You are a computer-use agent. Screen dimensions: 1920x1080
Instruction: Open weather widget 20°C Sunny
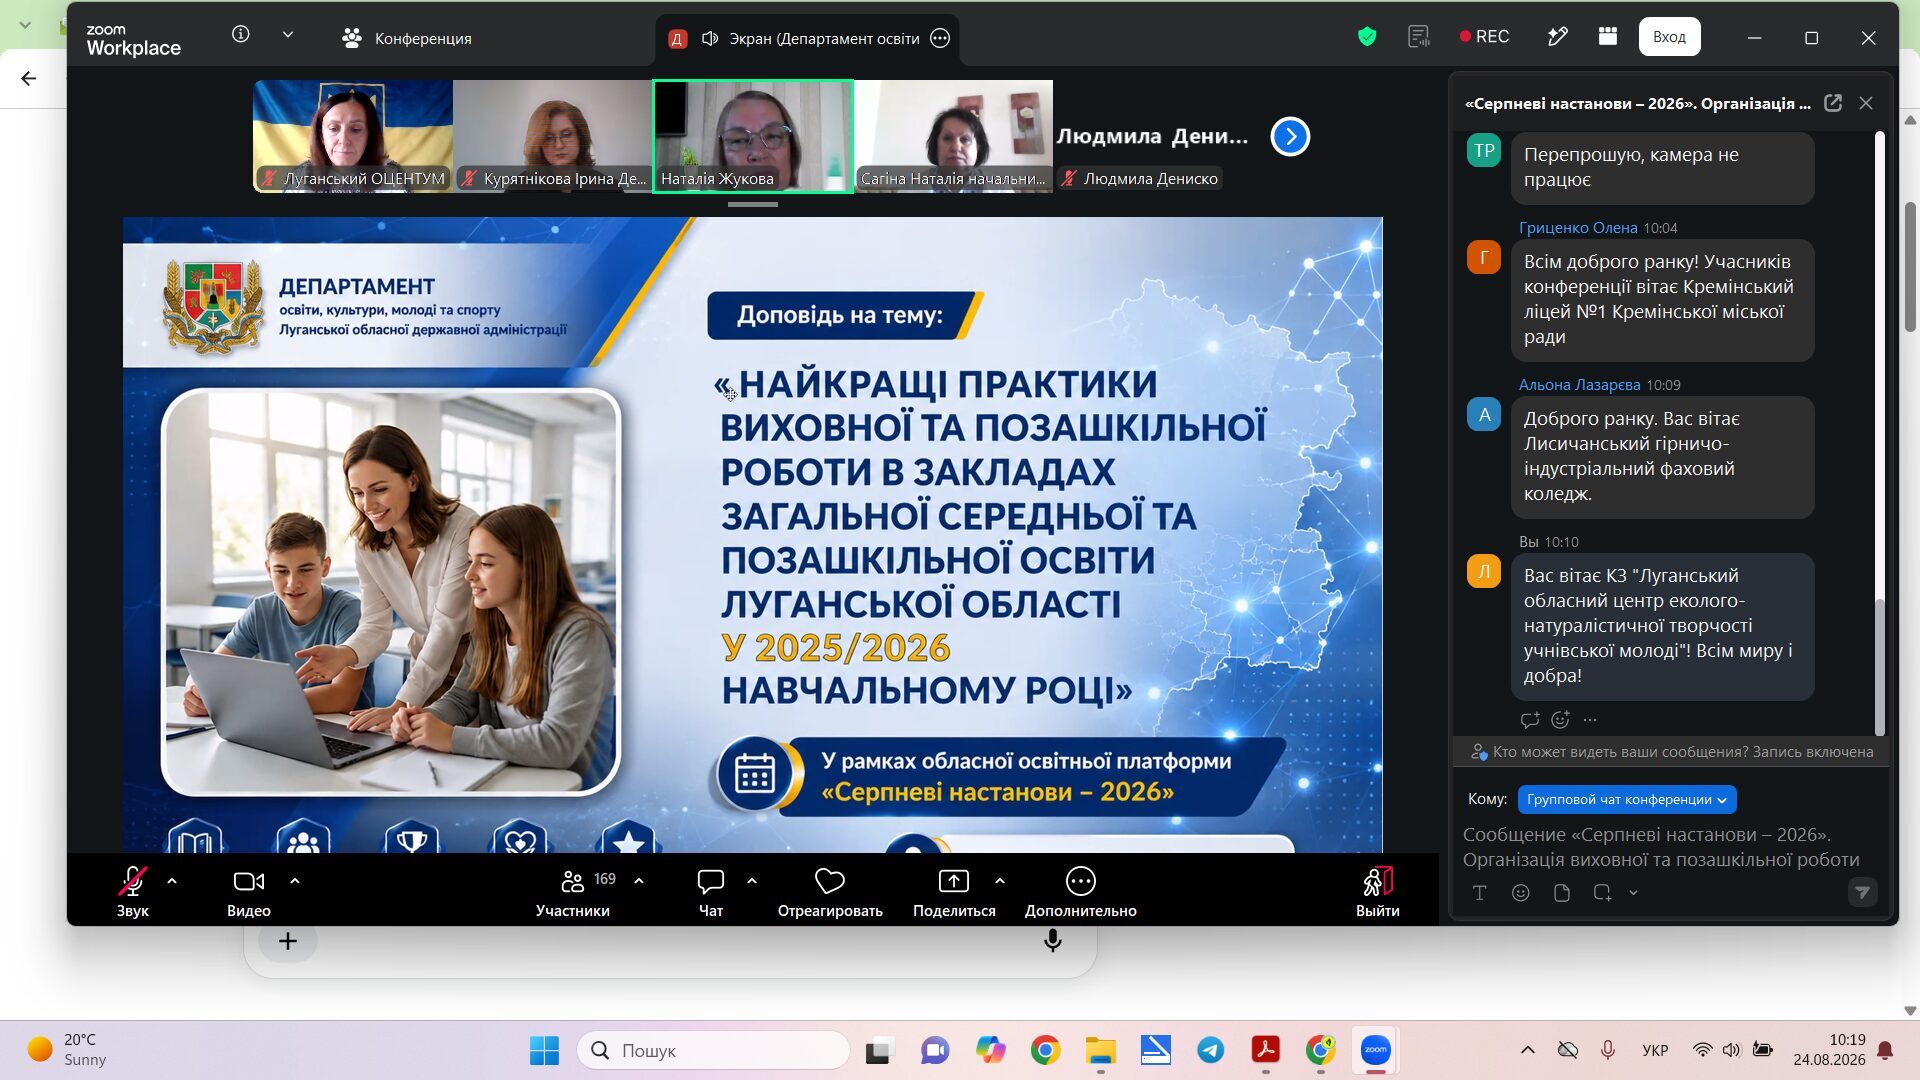67,1050
